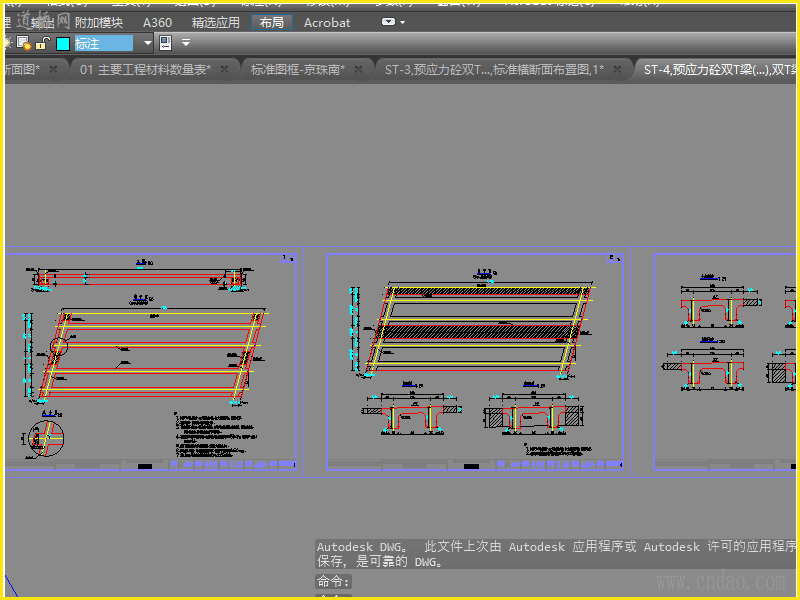Select the 布局 ribbon tab
Screen dimensions: 800x600
271,22
